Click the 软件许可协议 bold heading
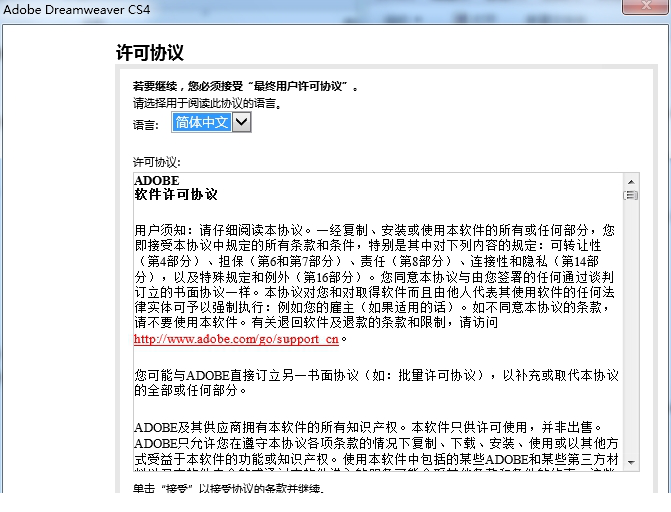 (x=176, y=194)
